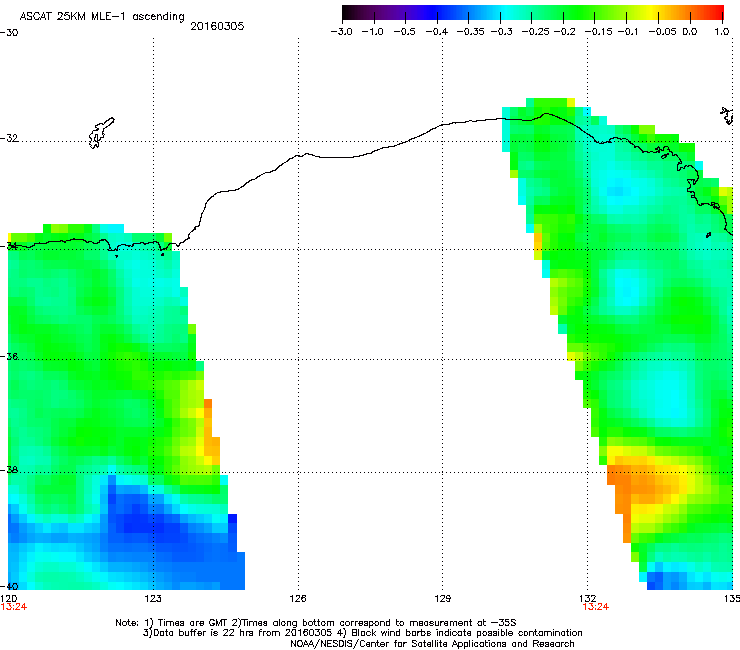The width and height of the screenshot is (740, 650).
Task: Click the colorbar label 1.0
Action: tap(722, 32)
